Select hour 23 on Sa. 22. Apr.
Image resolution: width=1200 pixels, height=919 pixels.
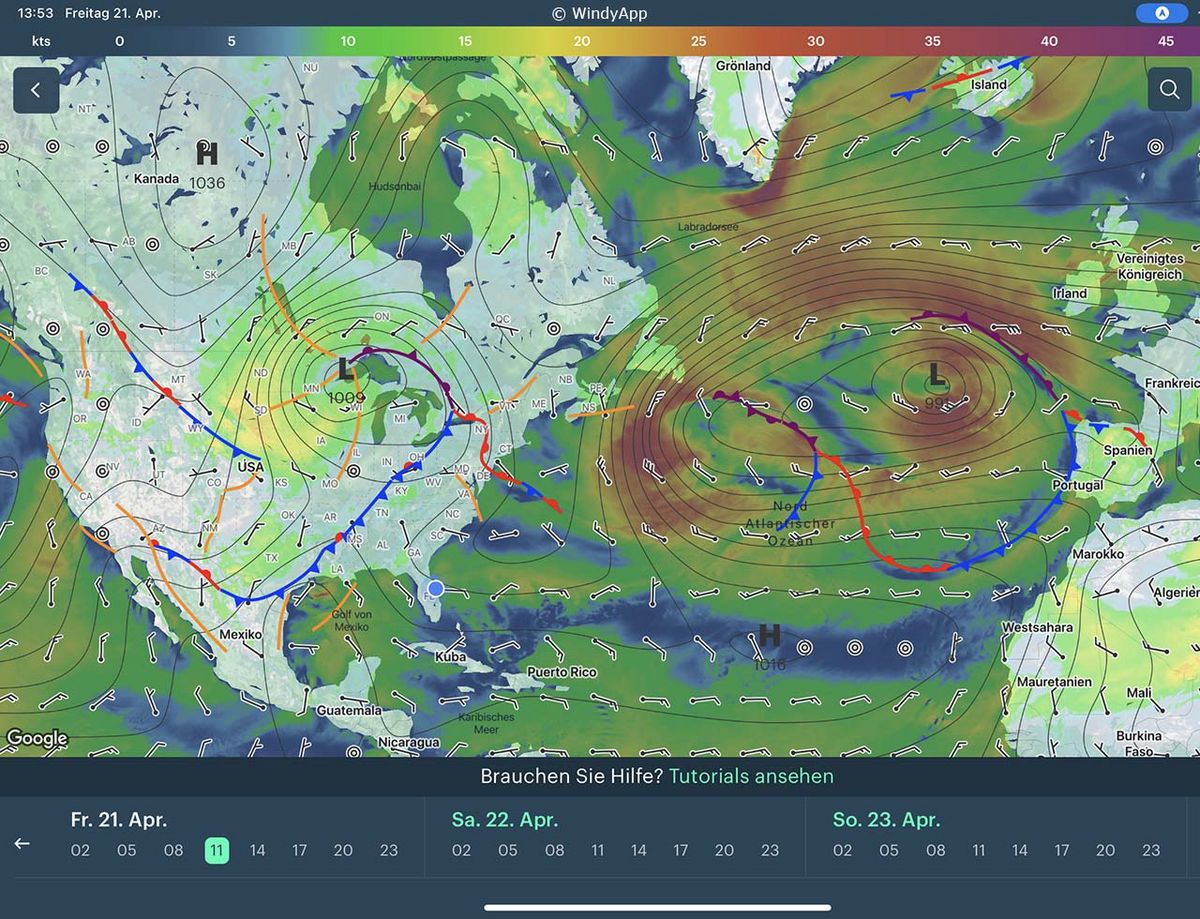[x=769, y=851]
